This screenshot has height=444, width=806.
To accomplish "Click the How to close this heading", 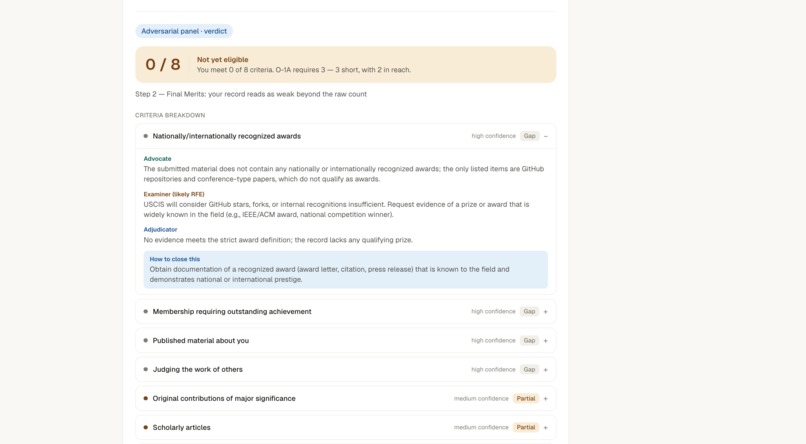I will (175, 260).
